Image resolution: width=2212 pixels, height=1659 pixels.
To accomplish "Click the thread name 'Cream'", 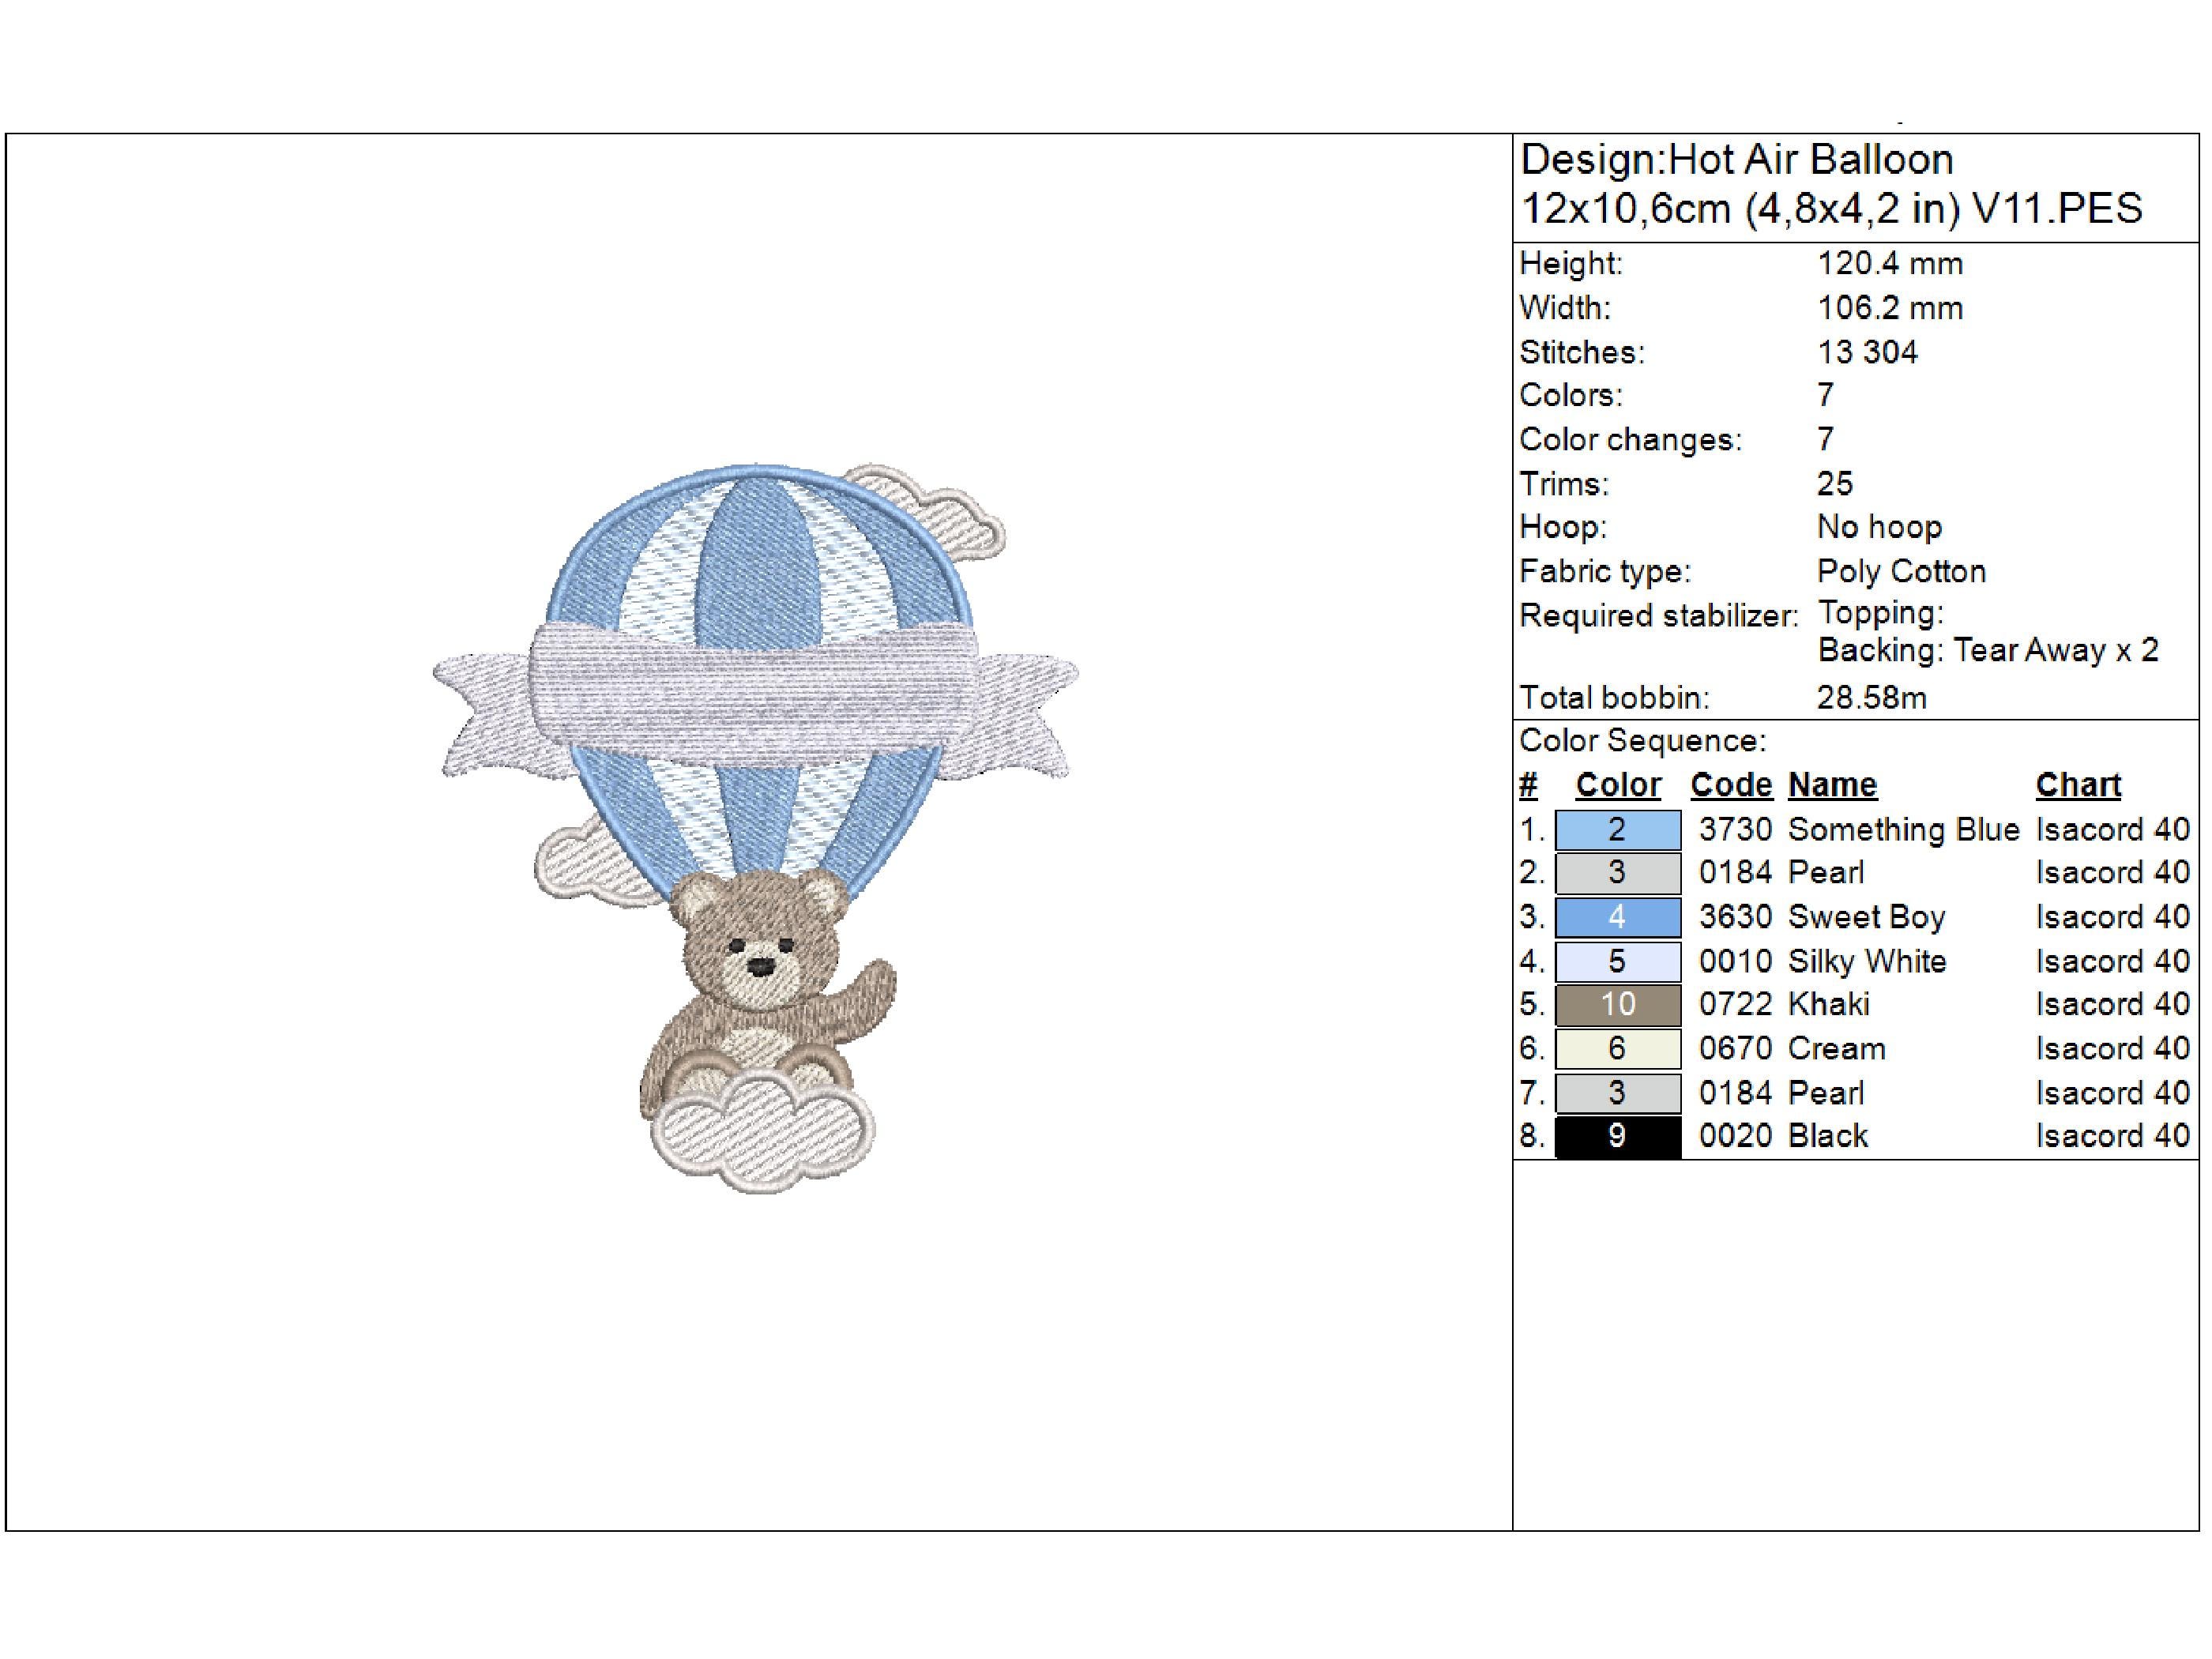I will tap(1837, 1048).
